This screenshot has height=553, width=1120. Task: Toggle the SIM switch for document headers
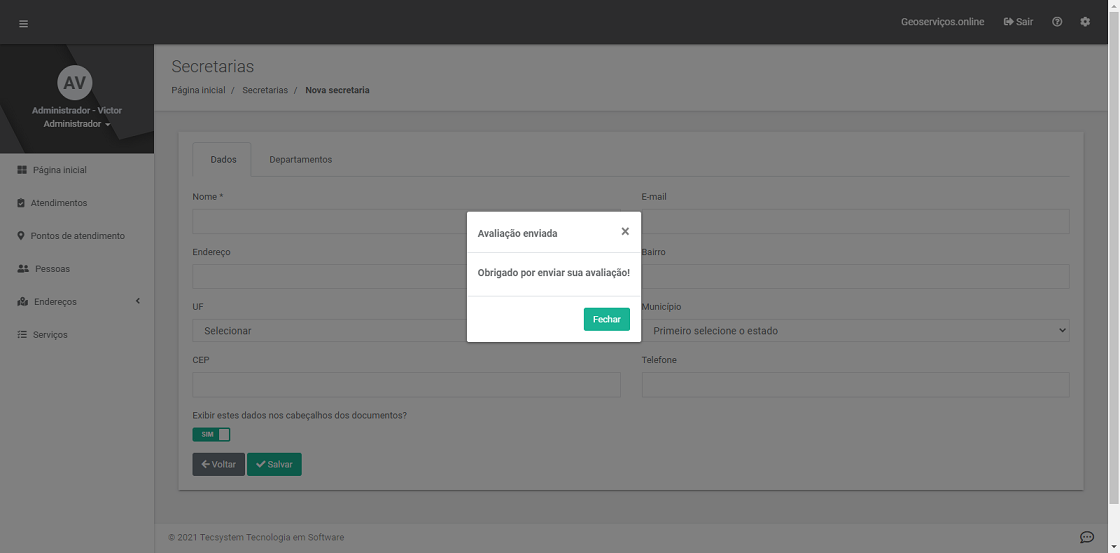click(211, 434)
